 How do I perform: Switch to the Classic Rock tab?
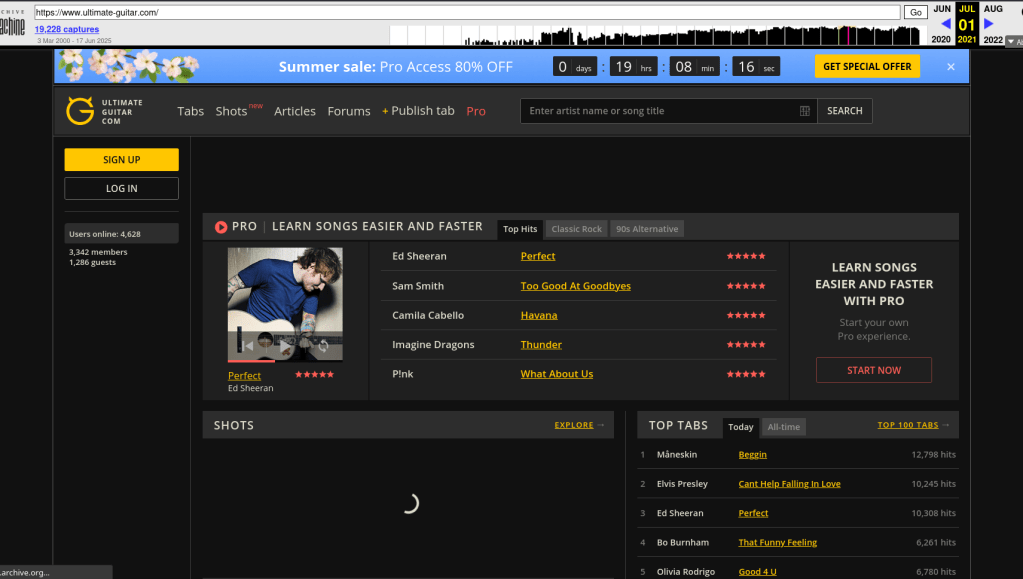coord(577,229)
